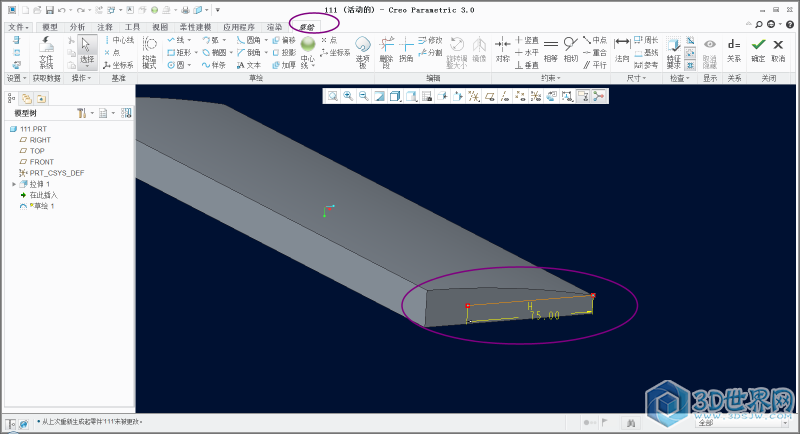Viewport: 800px width, 434px height.
Task: Select the 加厚 (Thicken) tool
Action: 284,65
